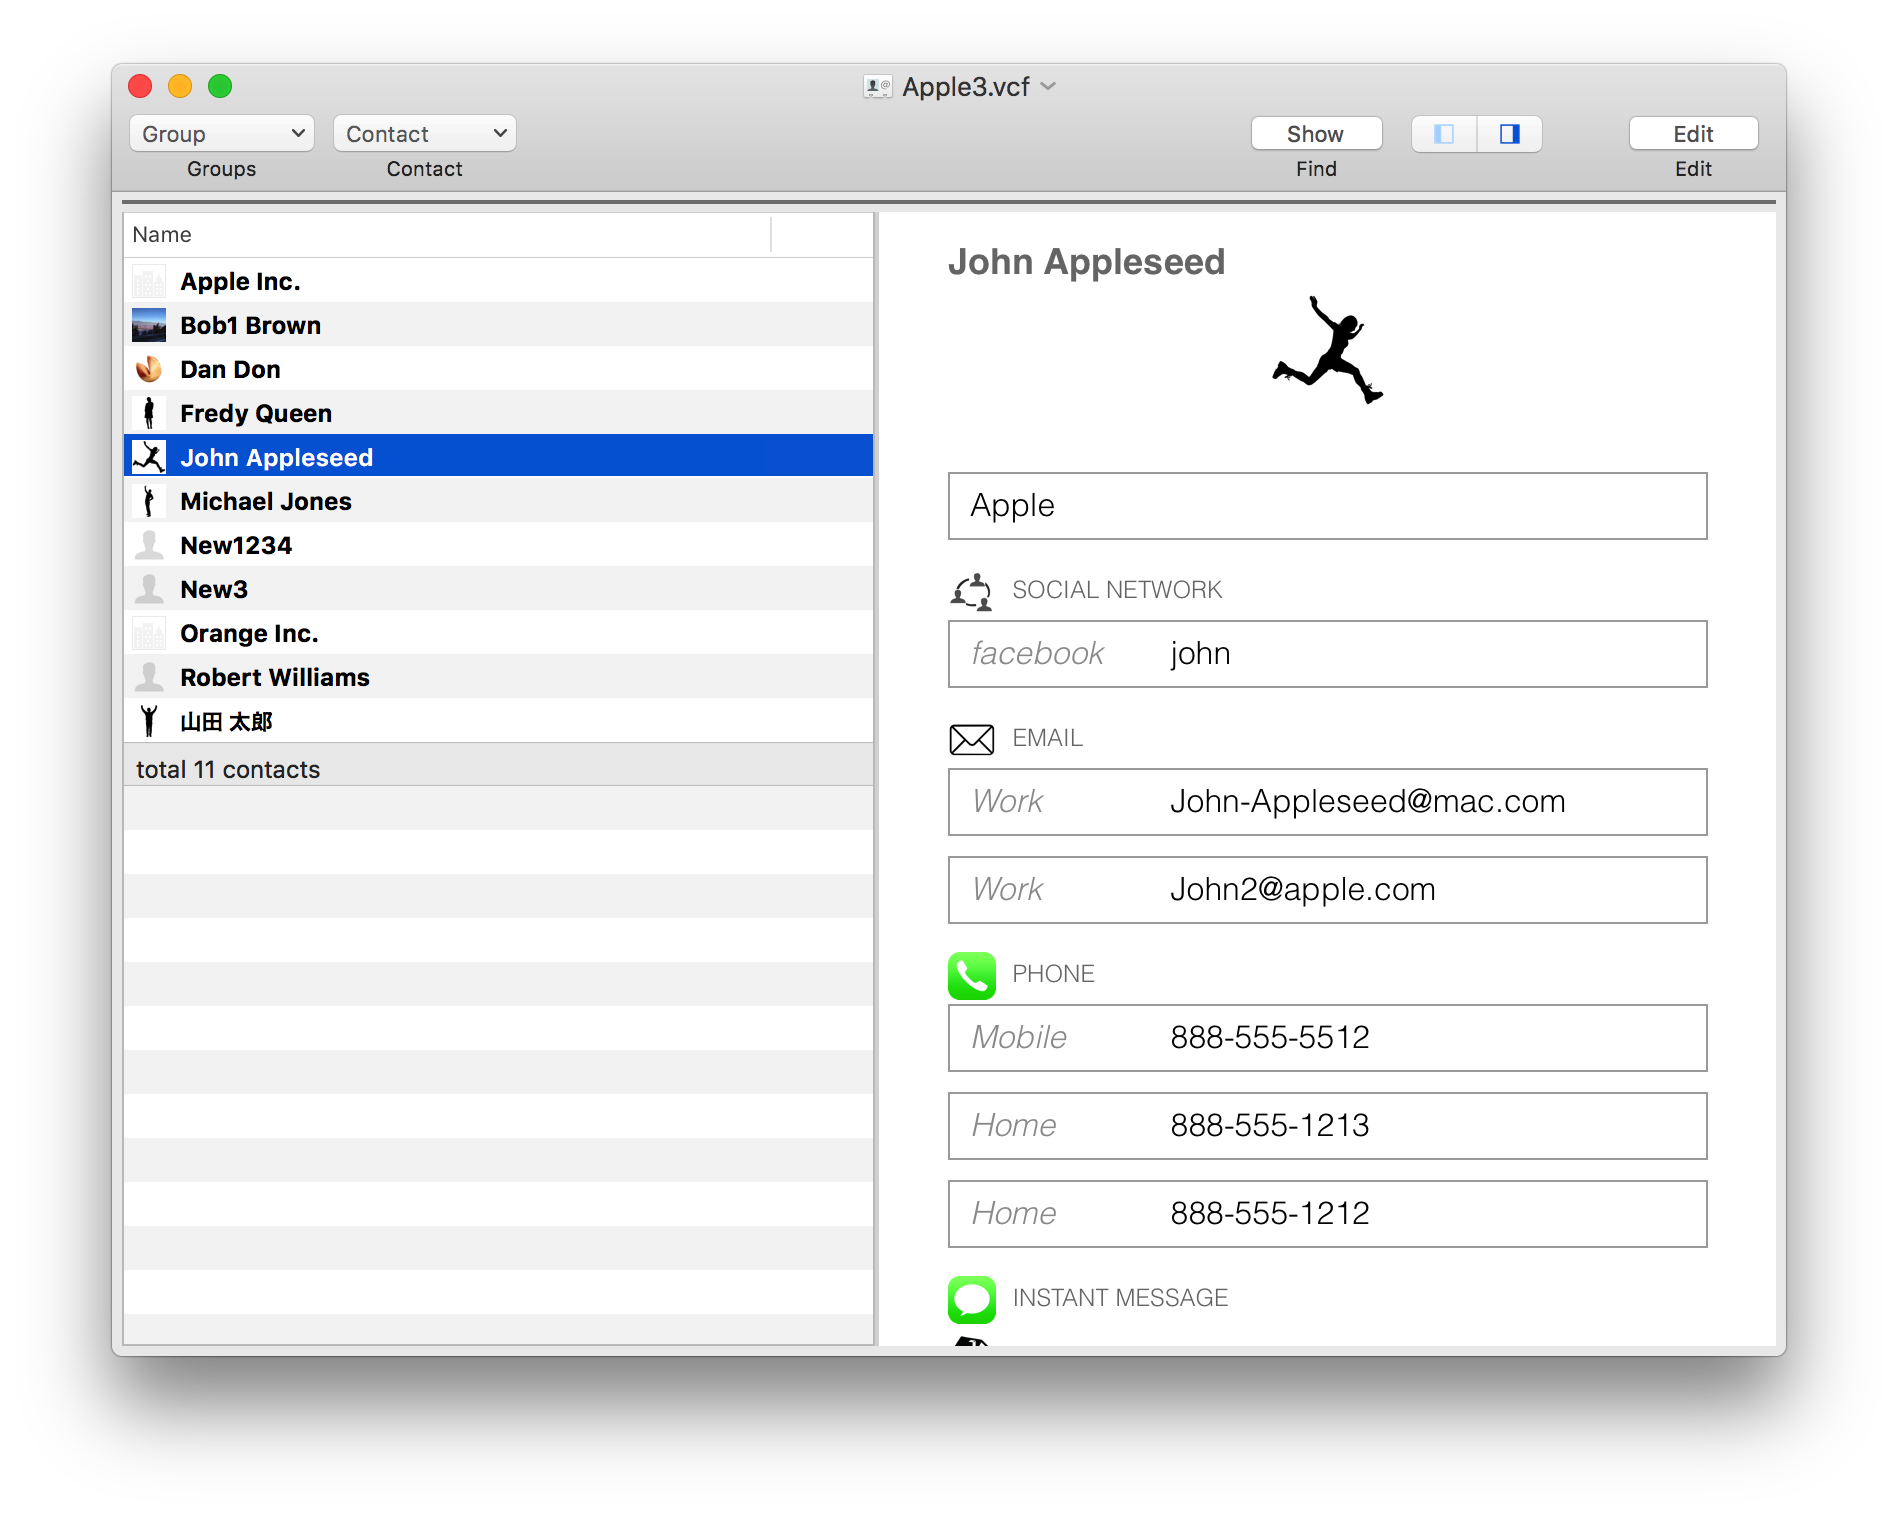Click Orange Inc. company building icon

point(149,633)
